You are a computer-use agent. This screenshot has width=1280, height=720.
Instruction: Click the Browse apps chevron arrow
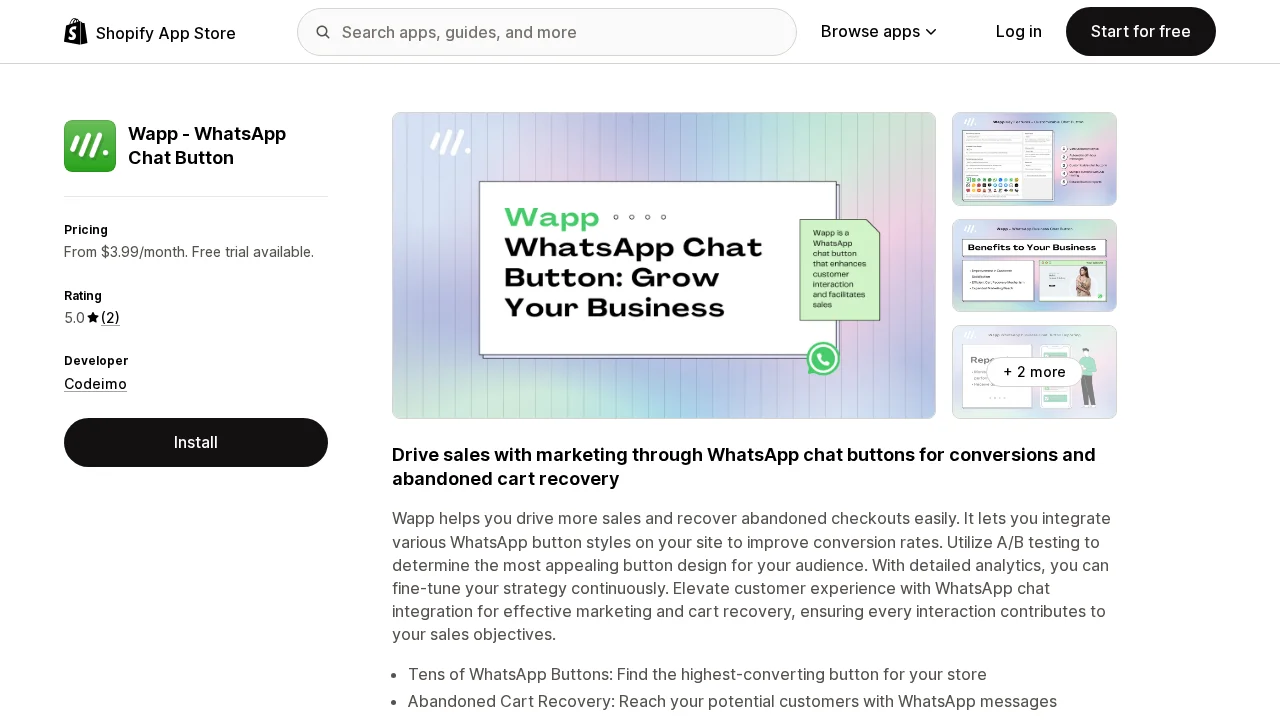pyautogui.click(x=931, y=32)
